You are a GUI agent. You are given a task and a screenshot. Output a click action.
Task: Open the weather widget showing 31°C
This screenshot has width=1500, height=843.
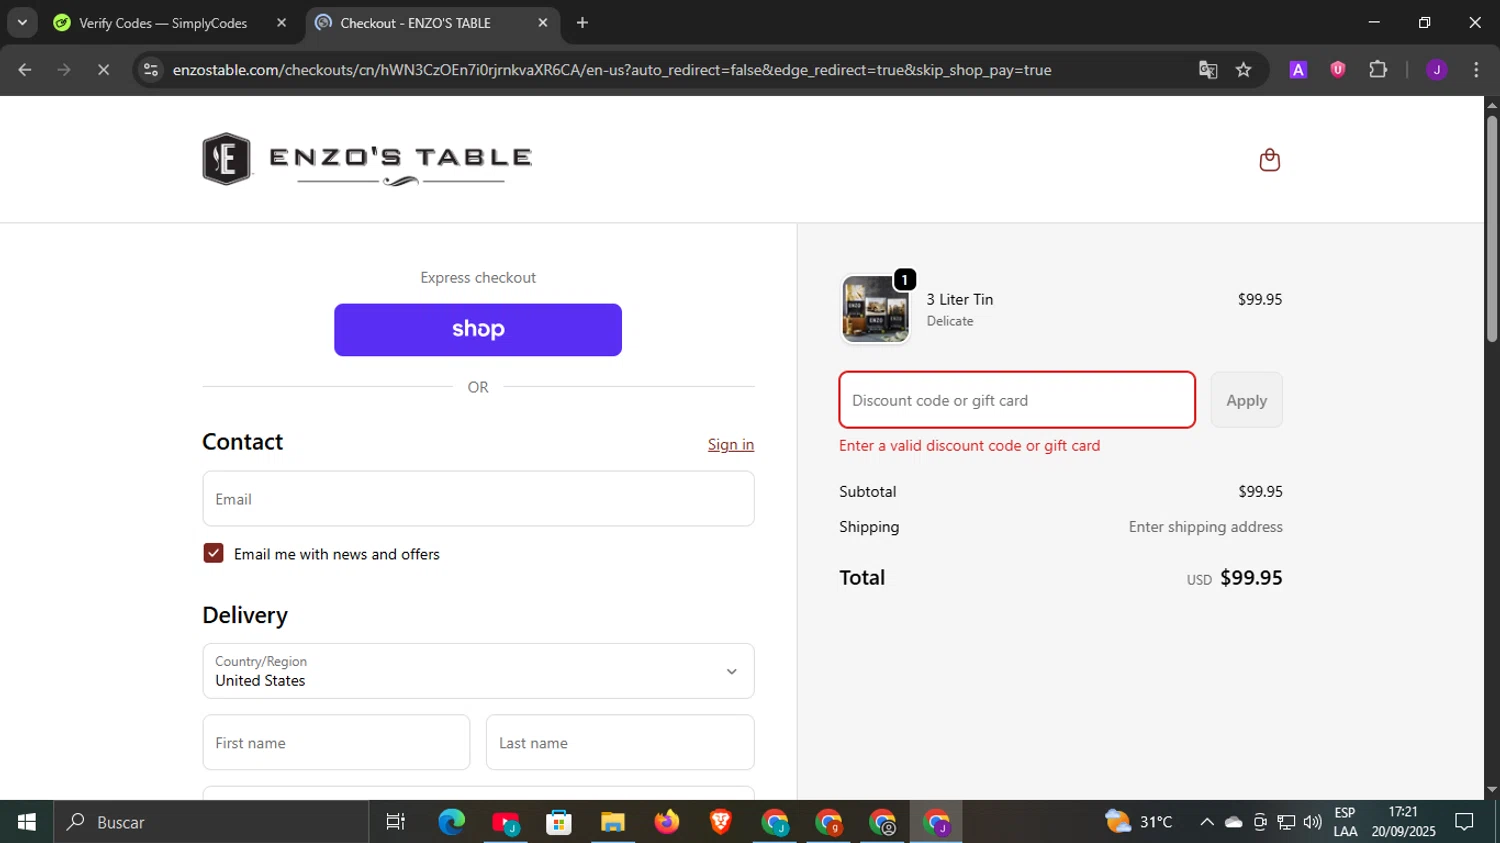point(1139,822)
